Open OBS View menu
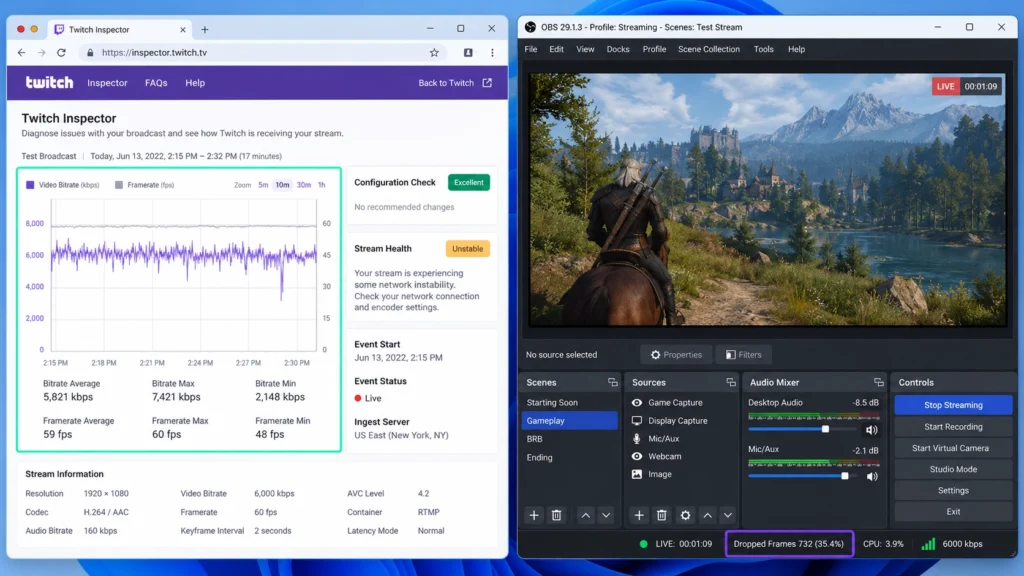 (585, 49)
